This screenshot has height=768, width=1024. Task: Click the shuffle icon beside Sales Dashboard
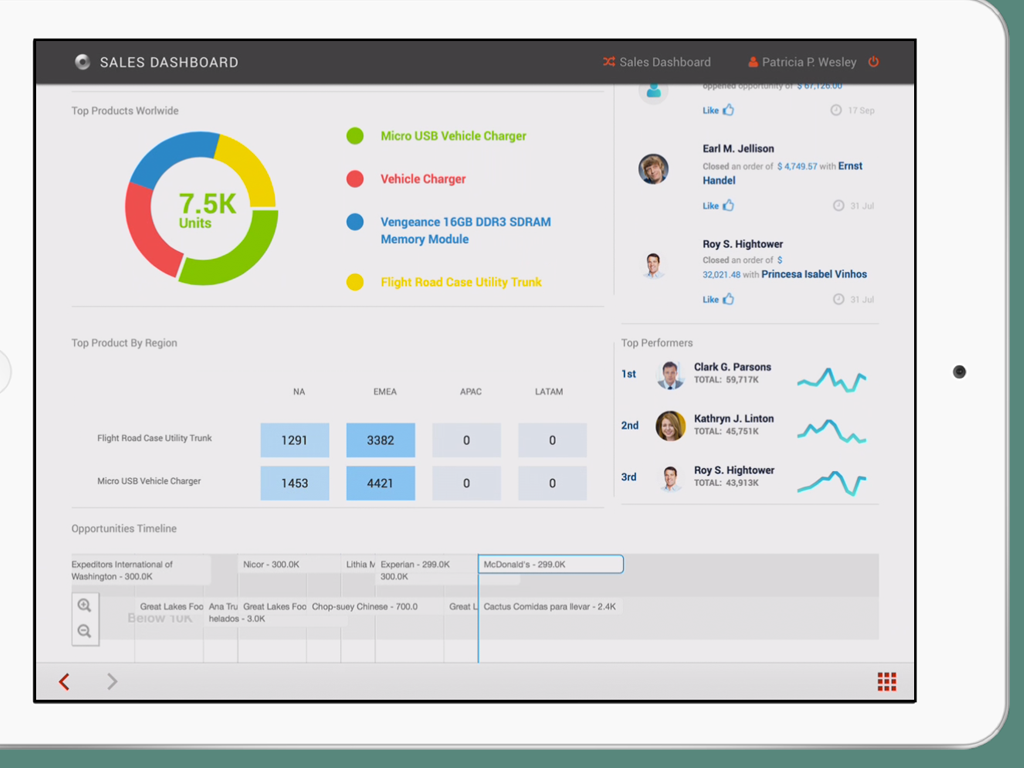pyautogui.click(x=608, y=62)
